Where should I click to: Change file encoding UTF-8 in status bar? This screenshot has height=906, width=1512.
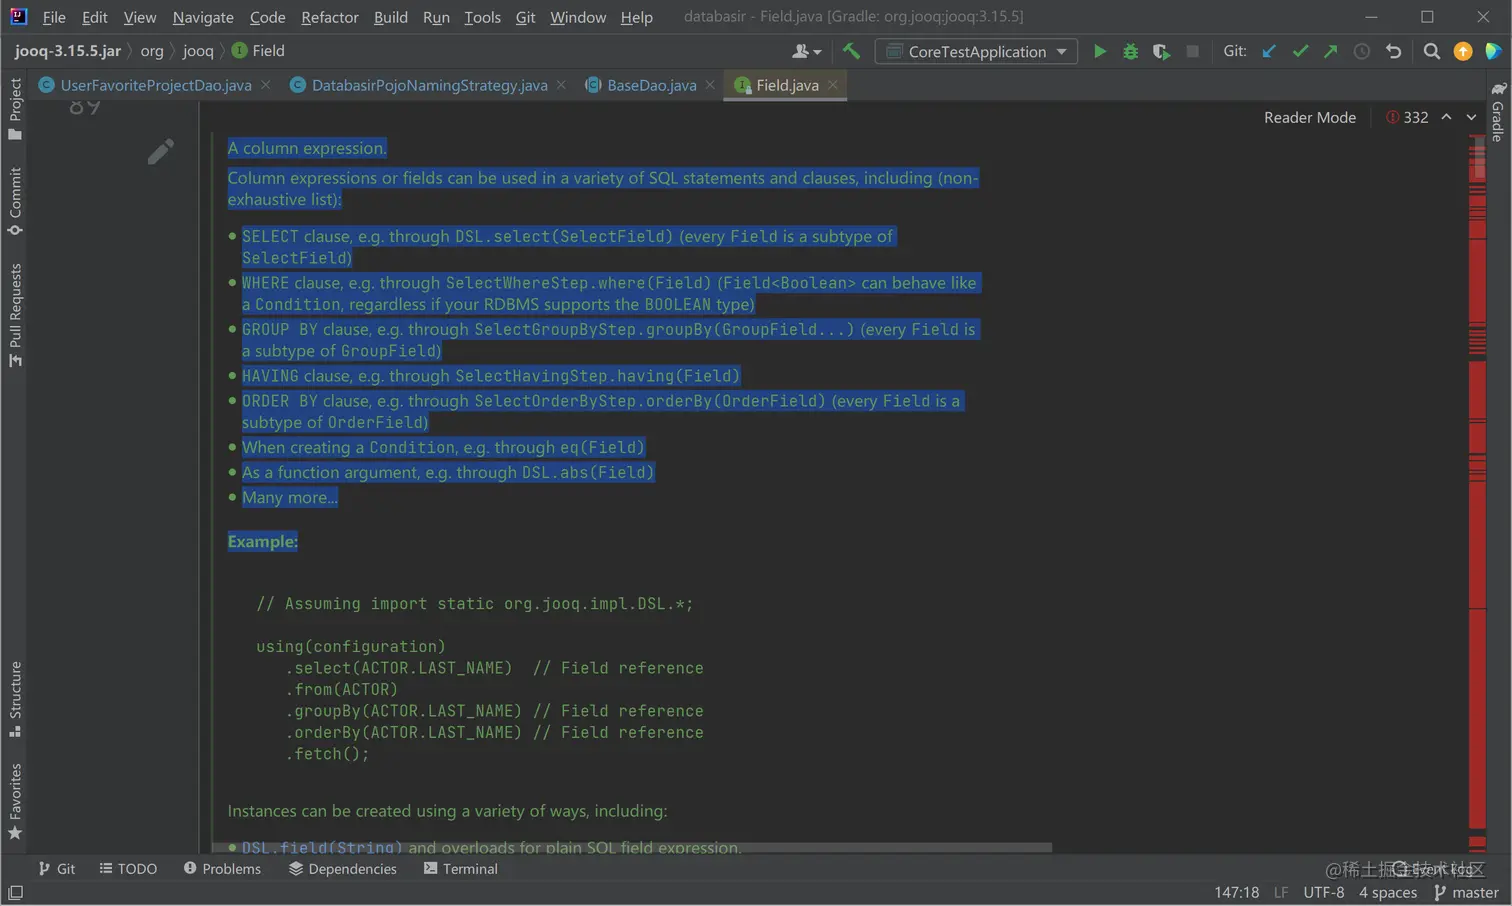[x=1324, y=892]
